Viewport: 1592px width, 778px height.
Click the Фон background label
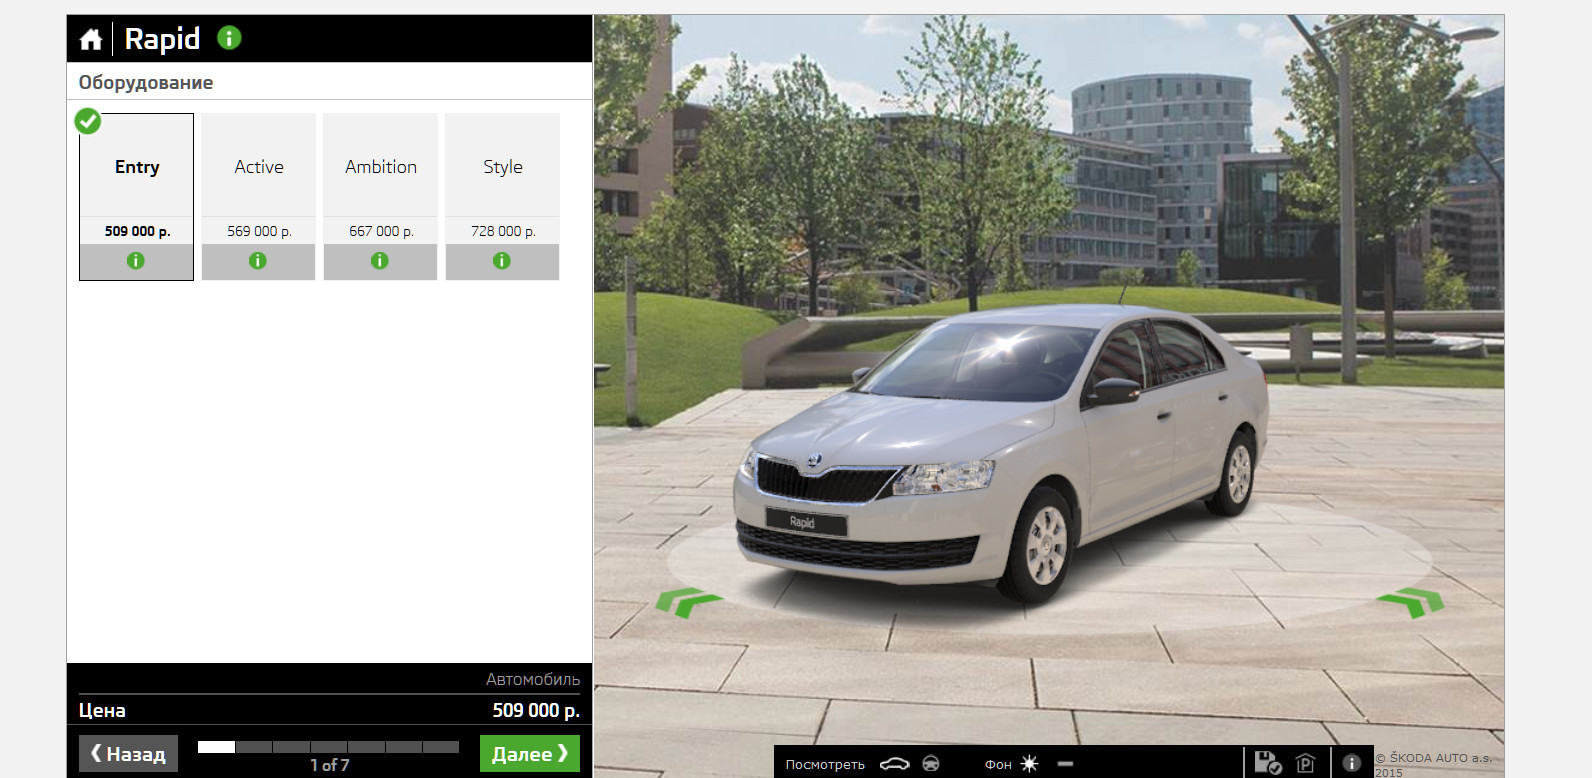click(998, 765)
